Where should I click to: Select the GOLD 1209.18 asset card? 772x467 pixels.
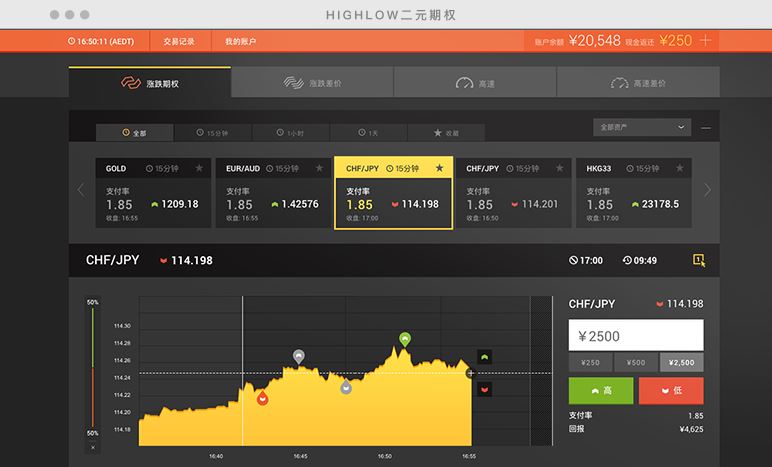point(153,193)
